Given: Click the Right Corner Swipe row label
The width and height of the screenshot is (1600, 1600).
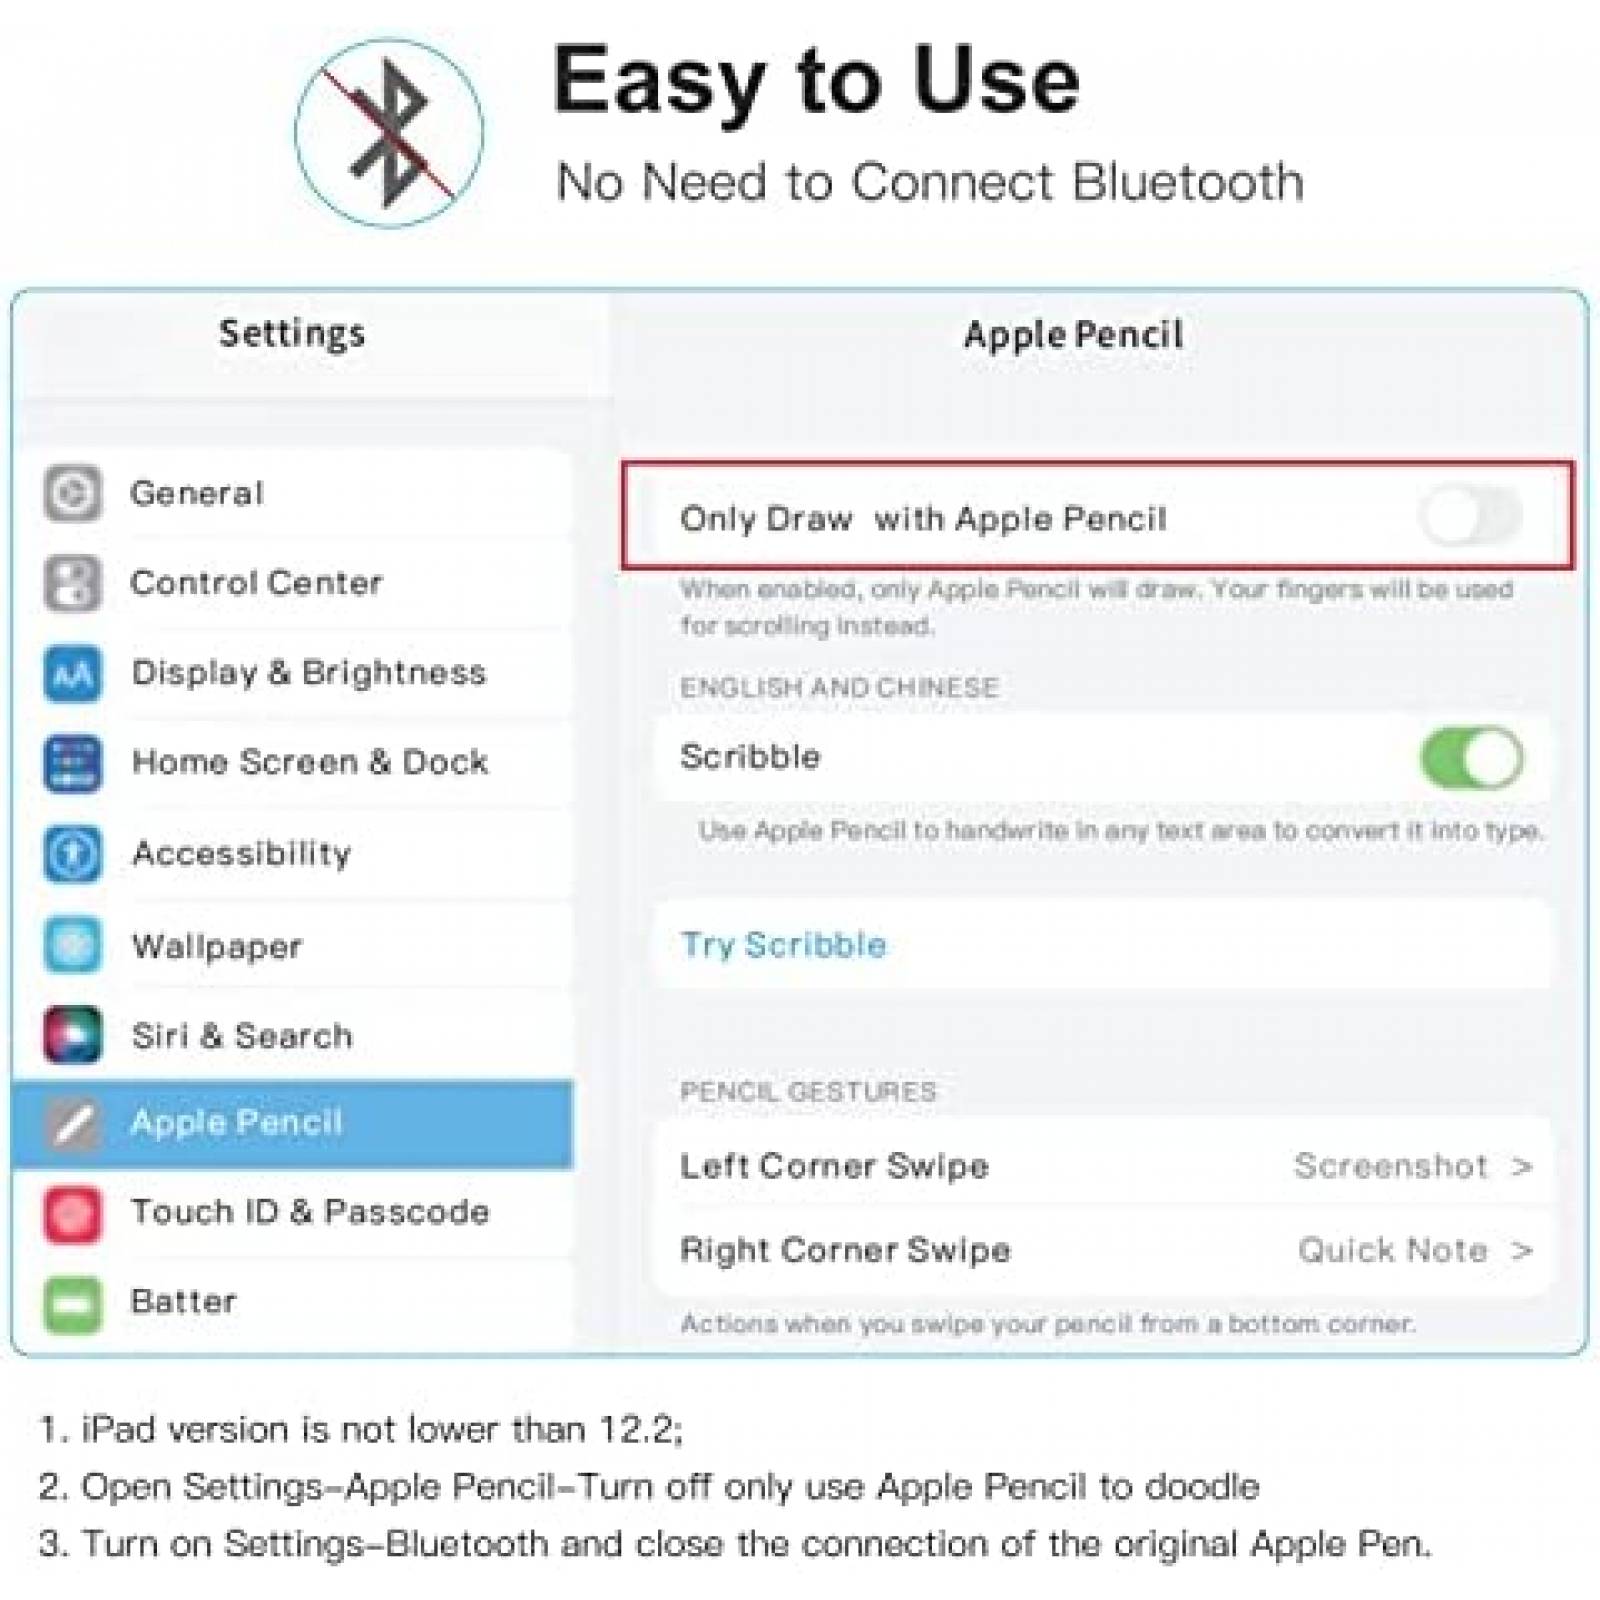Looking at the screenshot, I should pyautogui.click(x=845, y=1250).
